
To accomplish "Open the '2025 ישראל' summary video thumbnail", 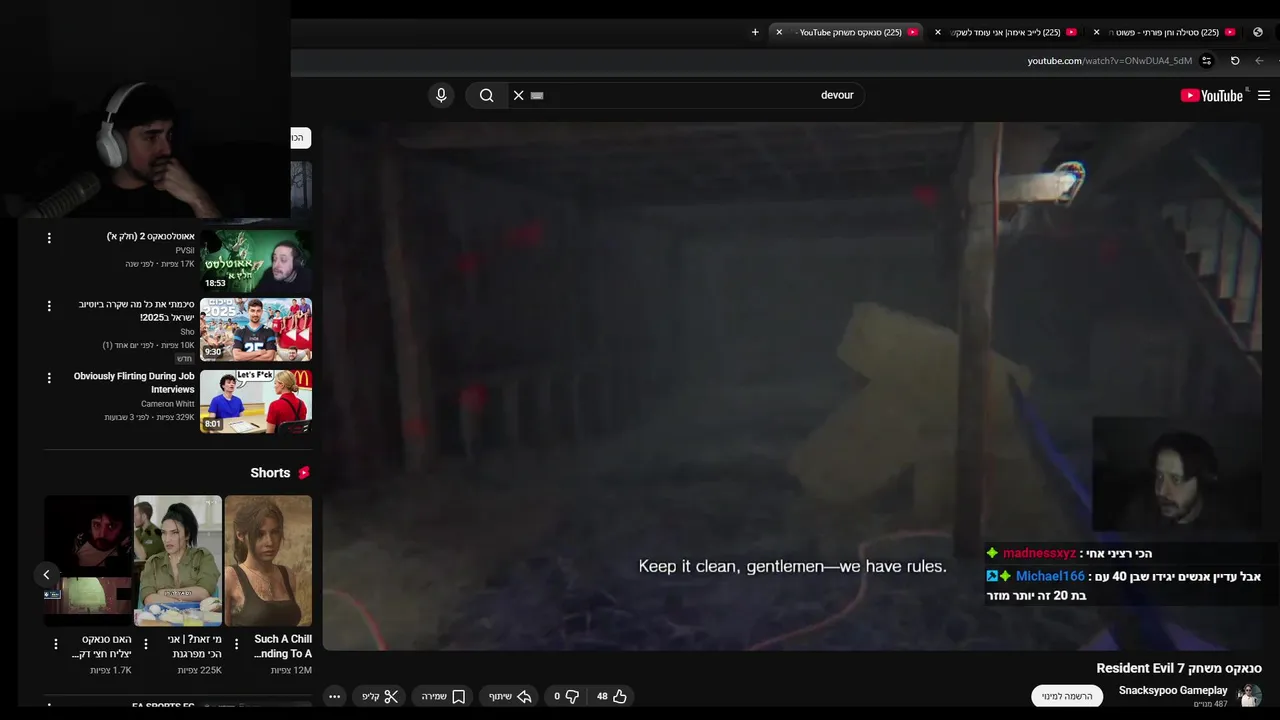I will [256, 329].
